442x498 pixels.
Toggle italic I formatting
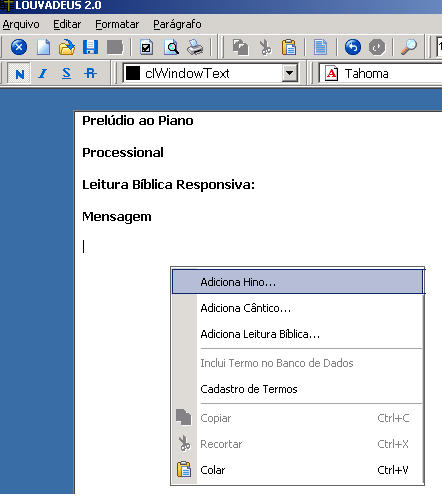pos(43,73)
